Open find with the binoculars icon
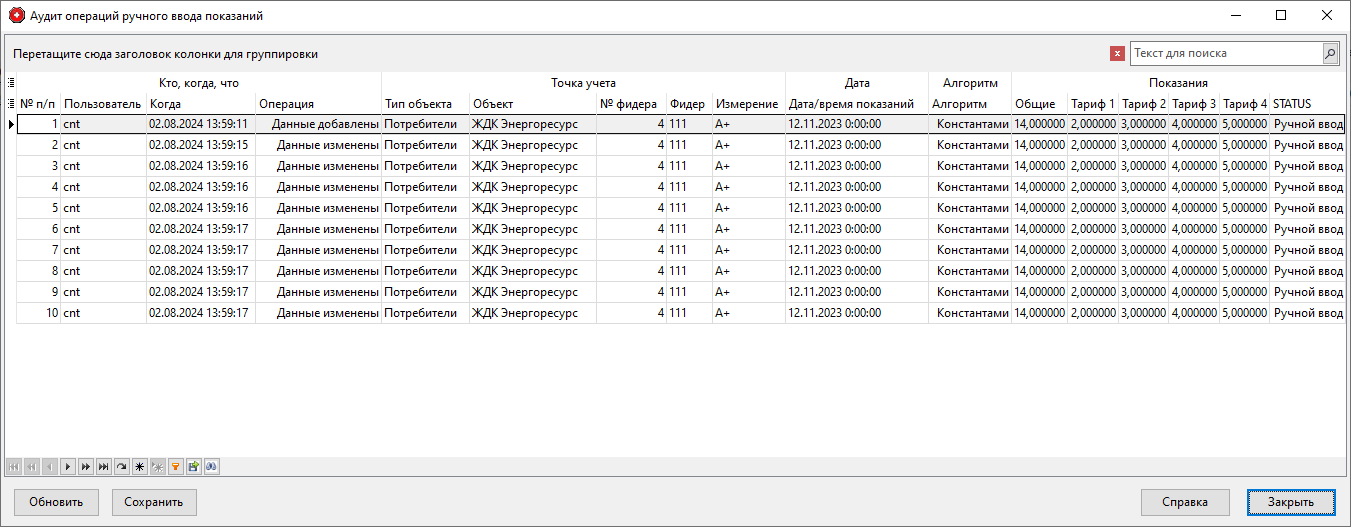The width and height of the screenshot is (1351, 527). point(211,467)
